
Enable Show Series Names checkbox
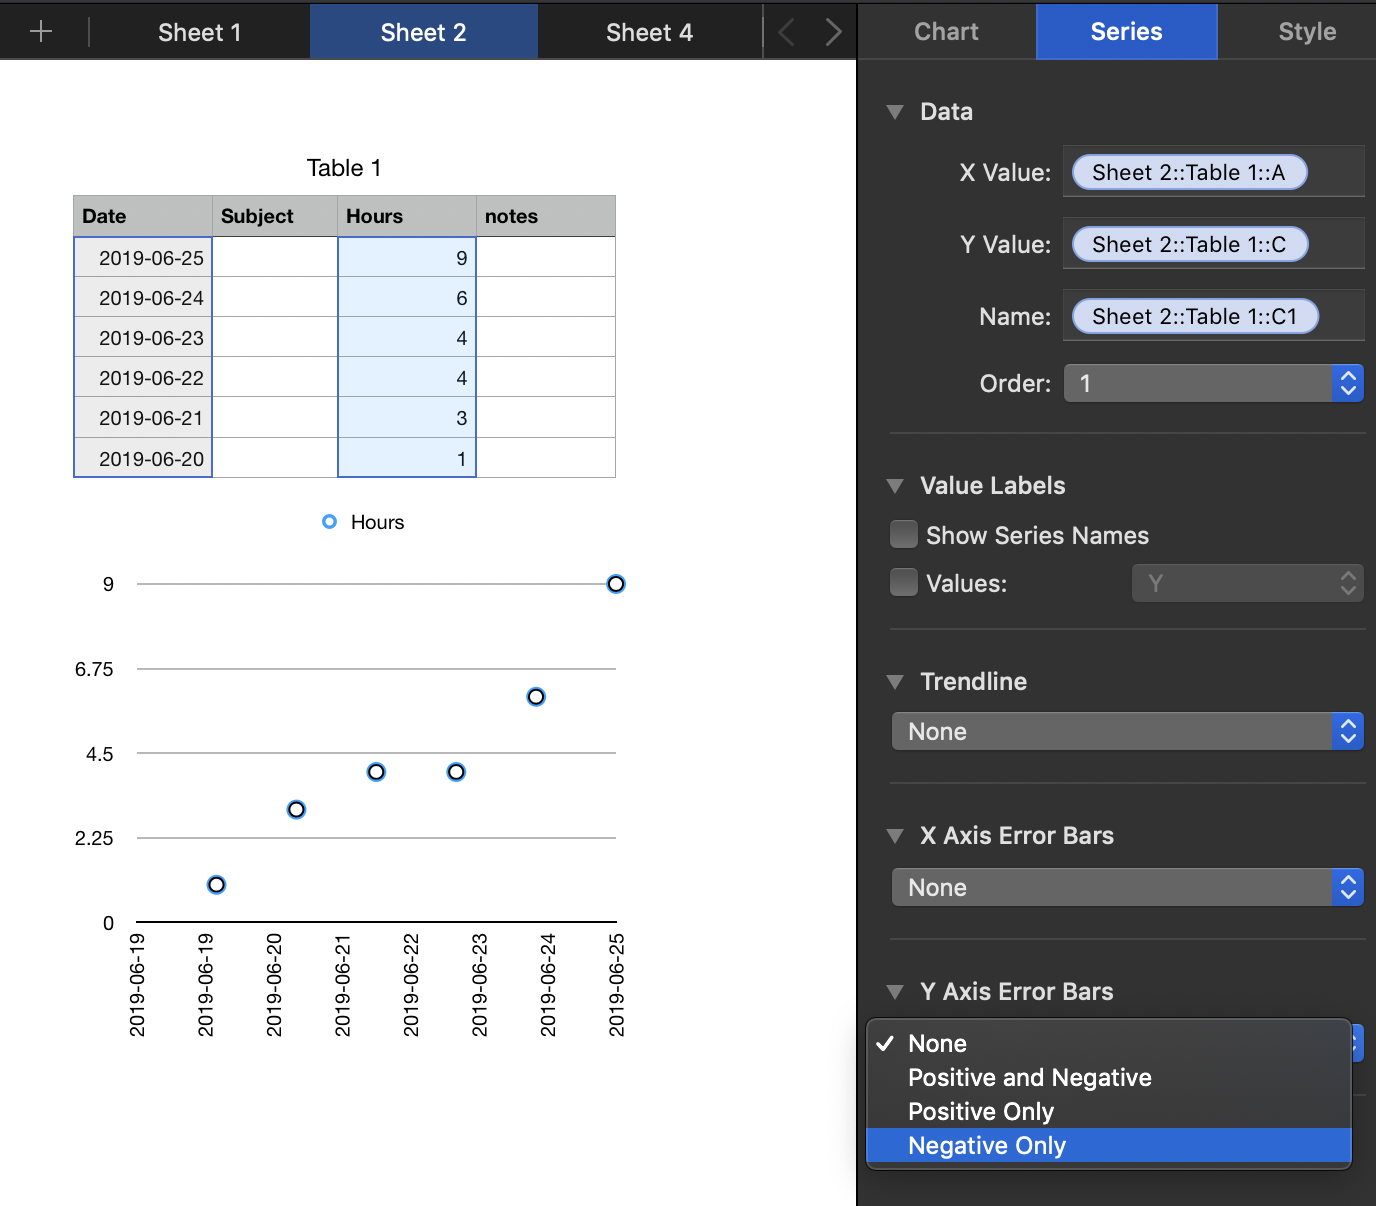point(904,535)
